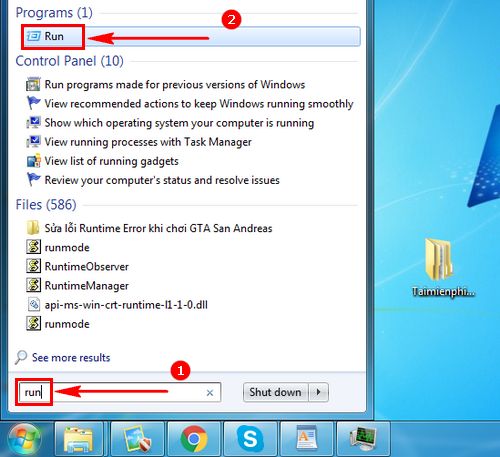The height and width of the screenshot is (457, 500).
Task: Click folder icon beside Sửa lỗi Runtime Error
Action: 33,228
